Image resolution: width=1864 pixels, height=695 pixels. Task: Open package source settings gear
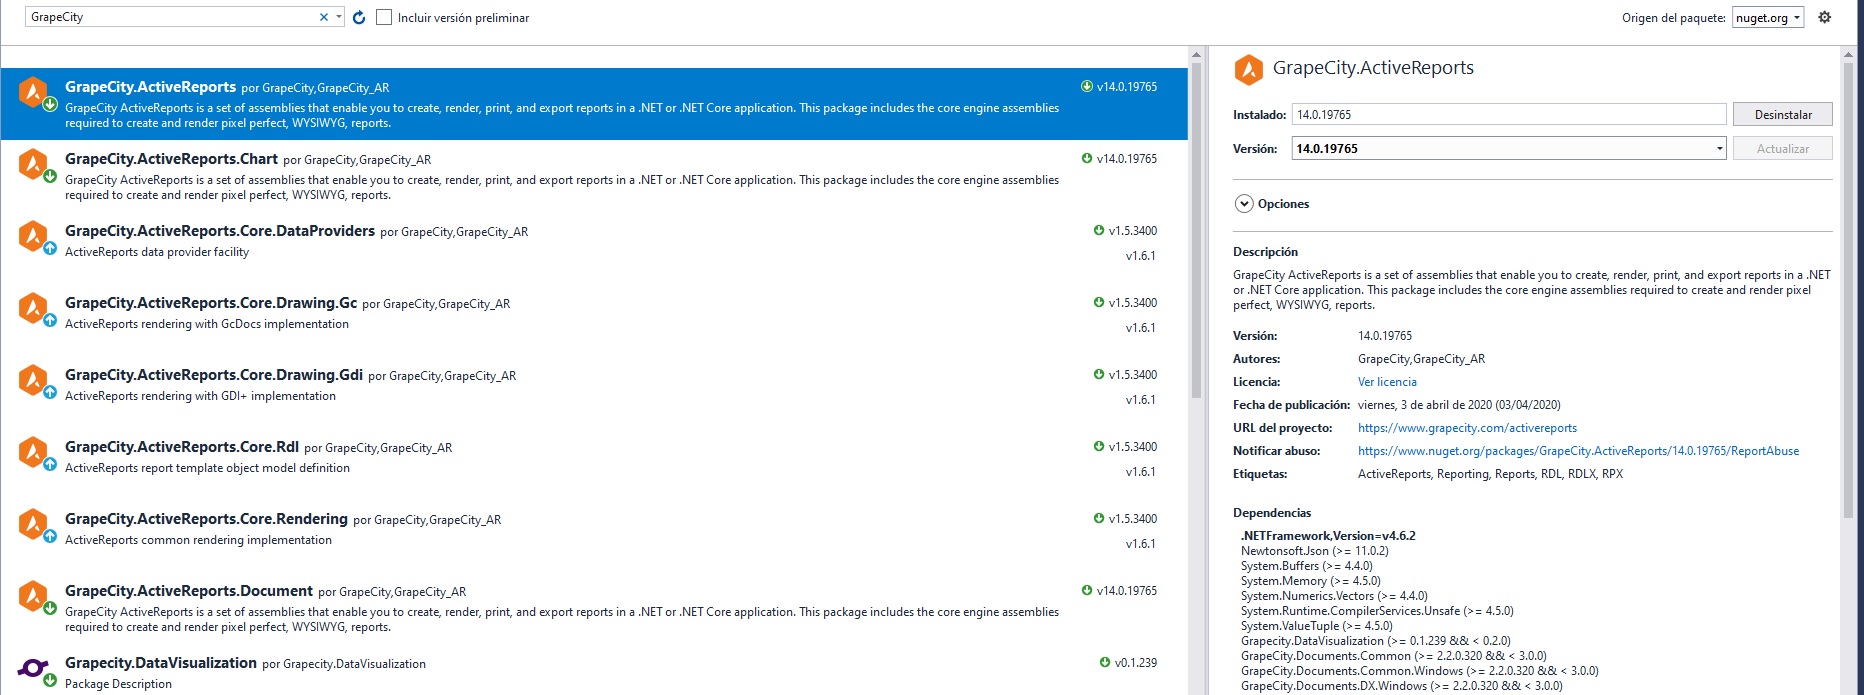coord(1824,17)
